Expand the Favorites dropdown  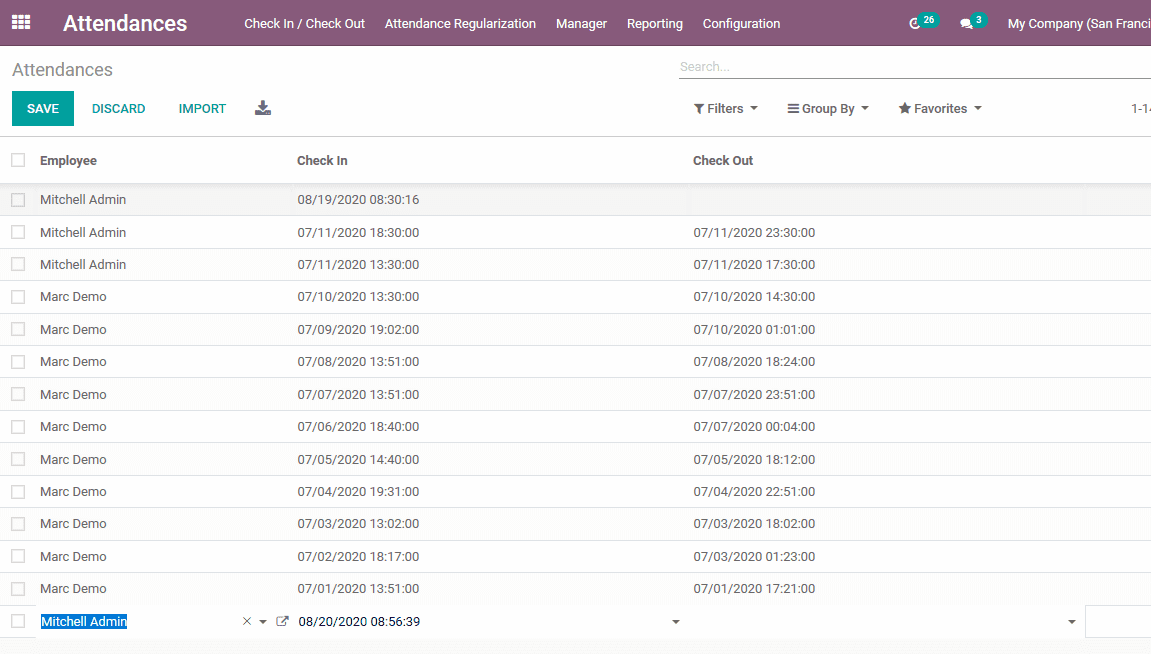coord(940,109)
